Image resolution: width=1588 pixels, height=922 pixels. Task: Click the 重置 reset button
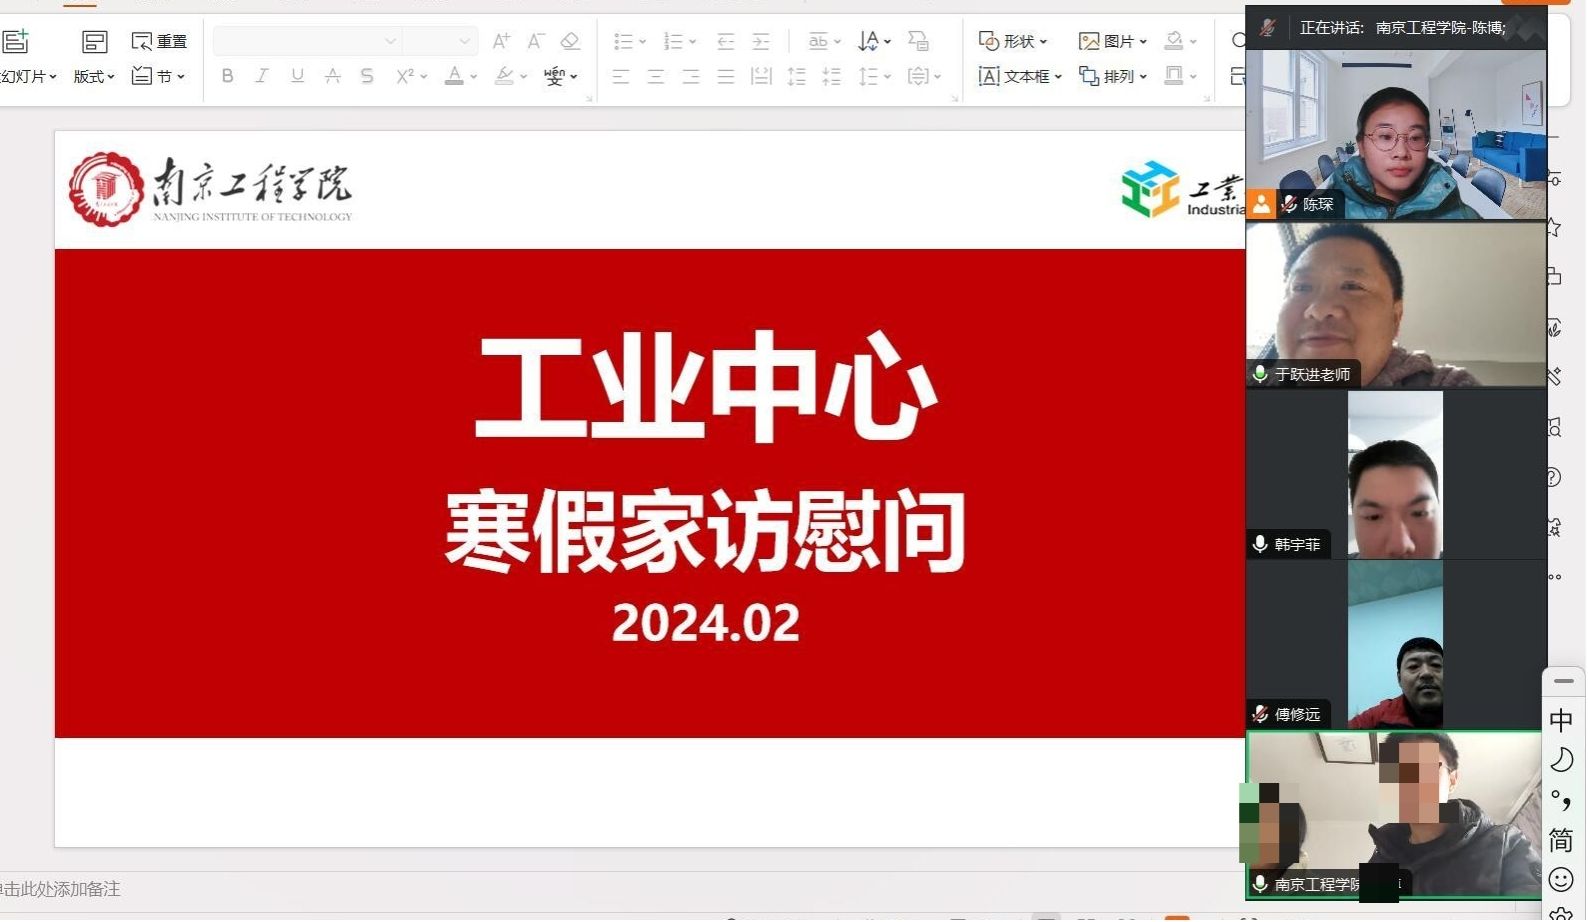tap(160, 41)
